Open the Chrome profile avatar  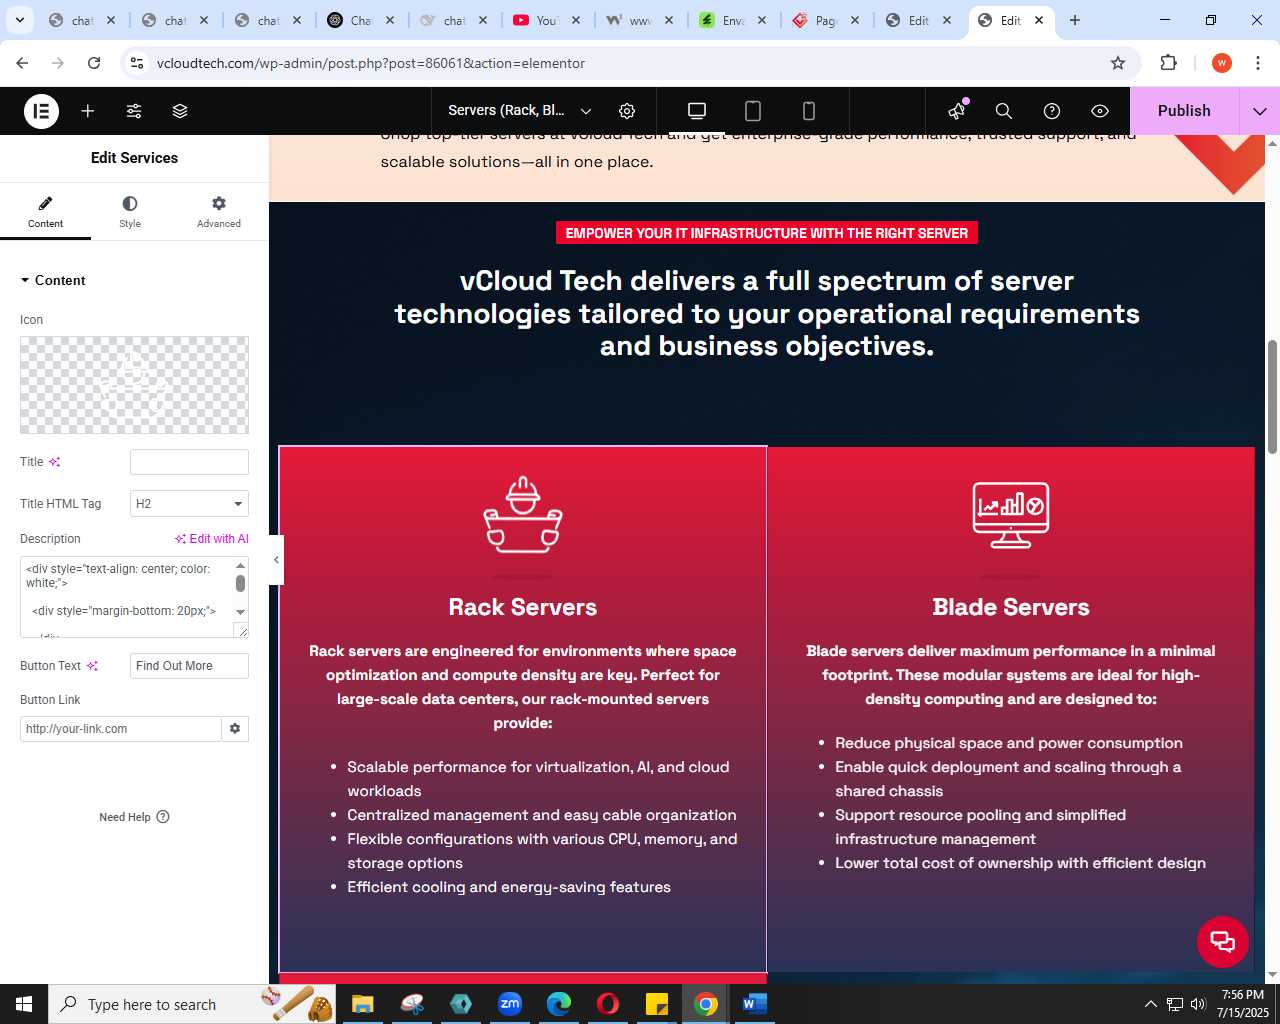point(1222,63)
